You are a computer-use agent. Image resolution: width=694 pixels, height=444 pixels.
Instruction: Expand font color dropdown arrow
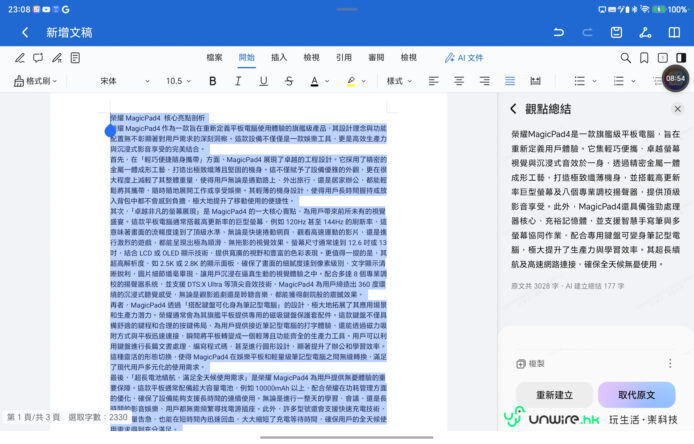coord(327,81)
